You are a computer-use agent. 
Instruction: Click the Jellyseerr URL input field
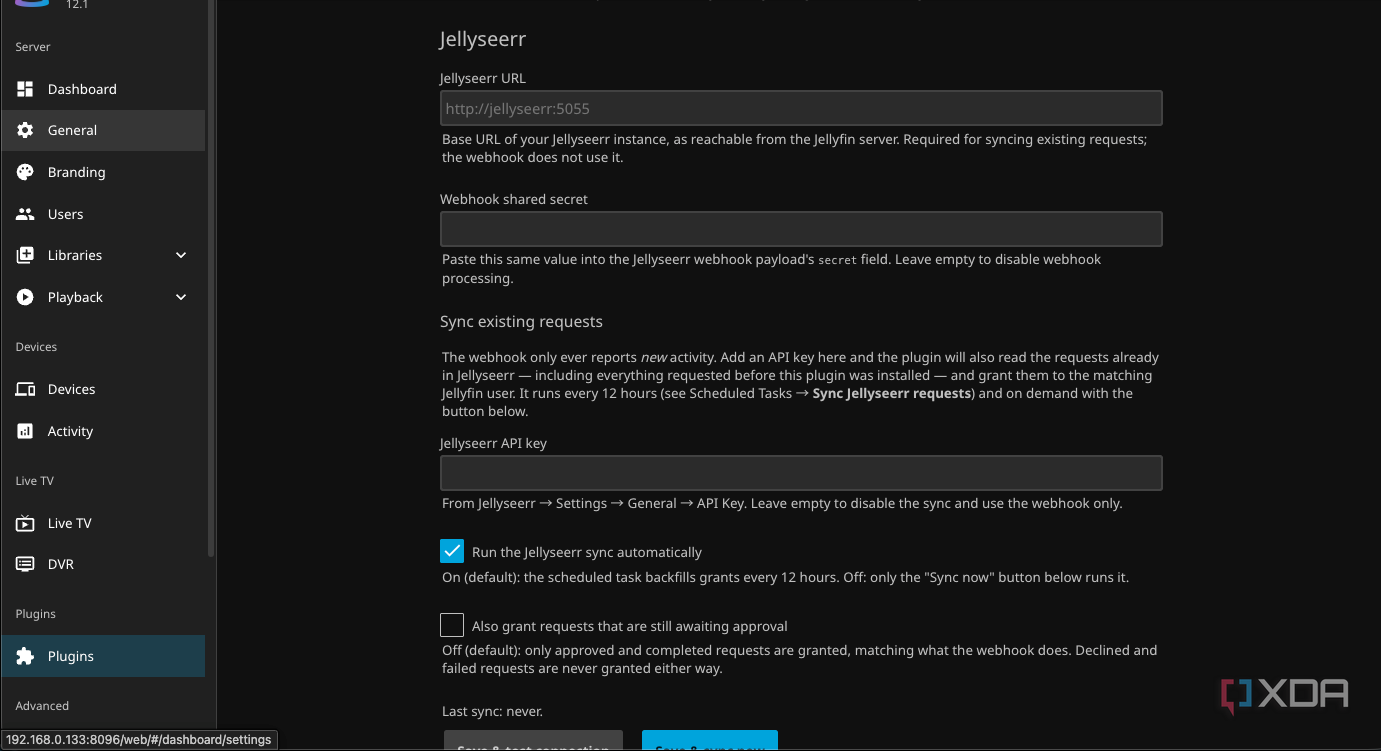click(801, 108)
